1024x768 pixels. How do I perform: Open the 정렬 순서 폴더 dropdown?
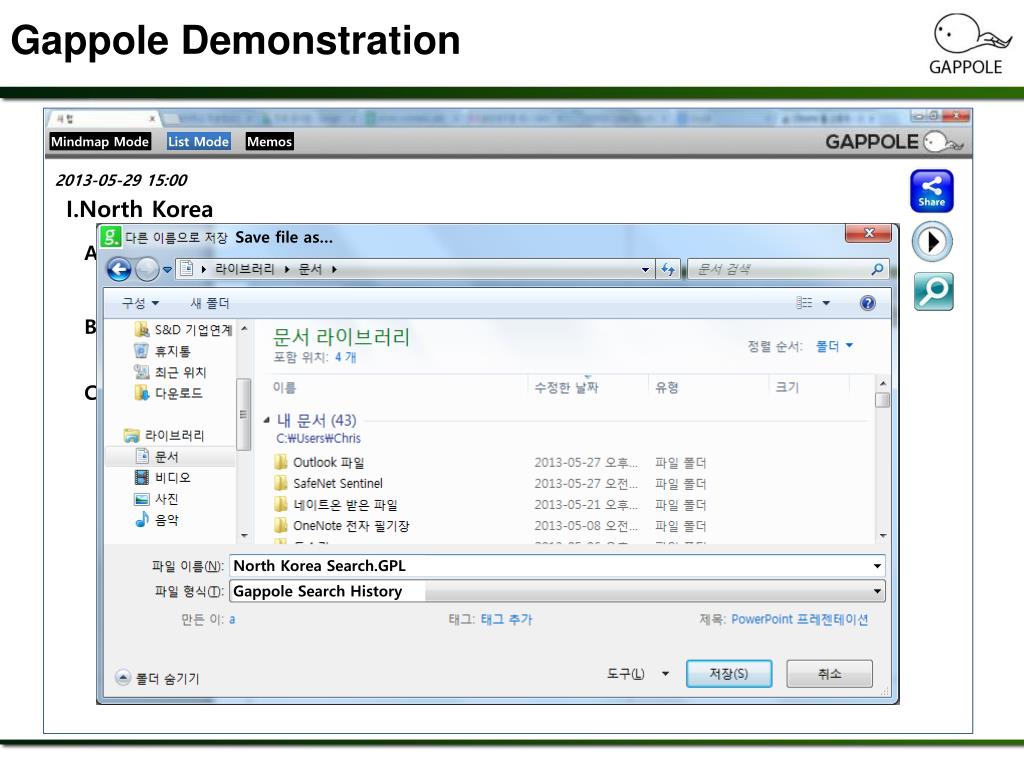click(835, 345)
